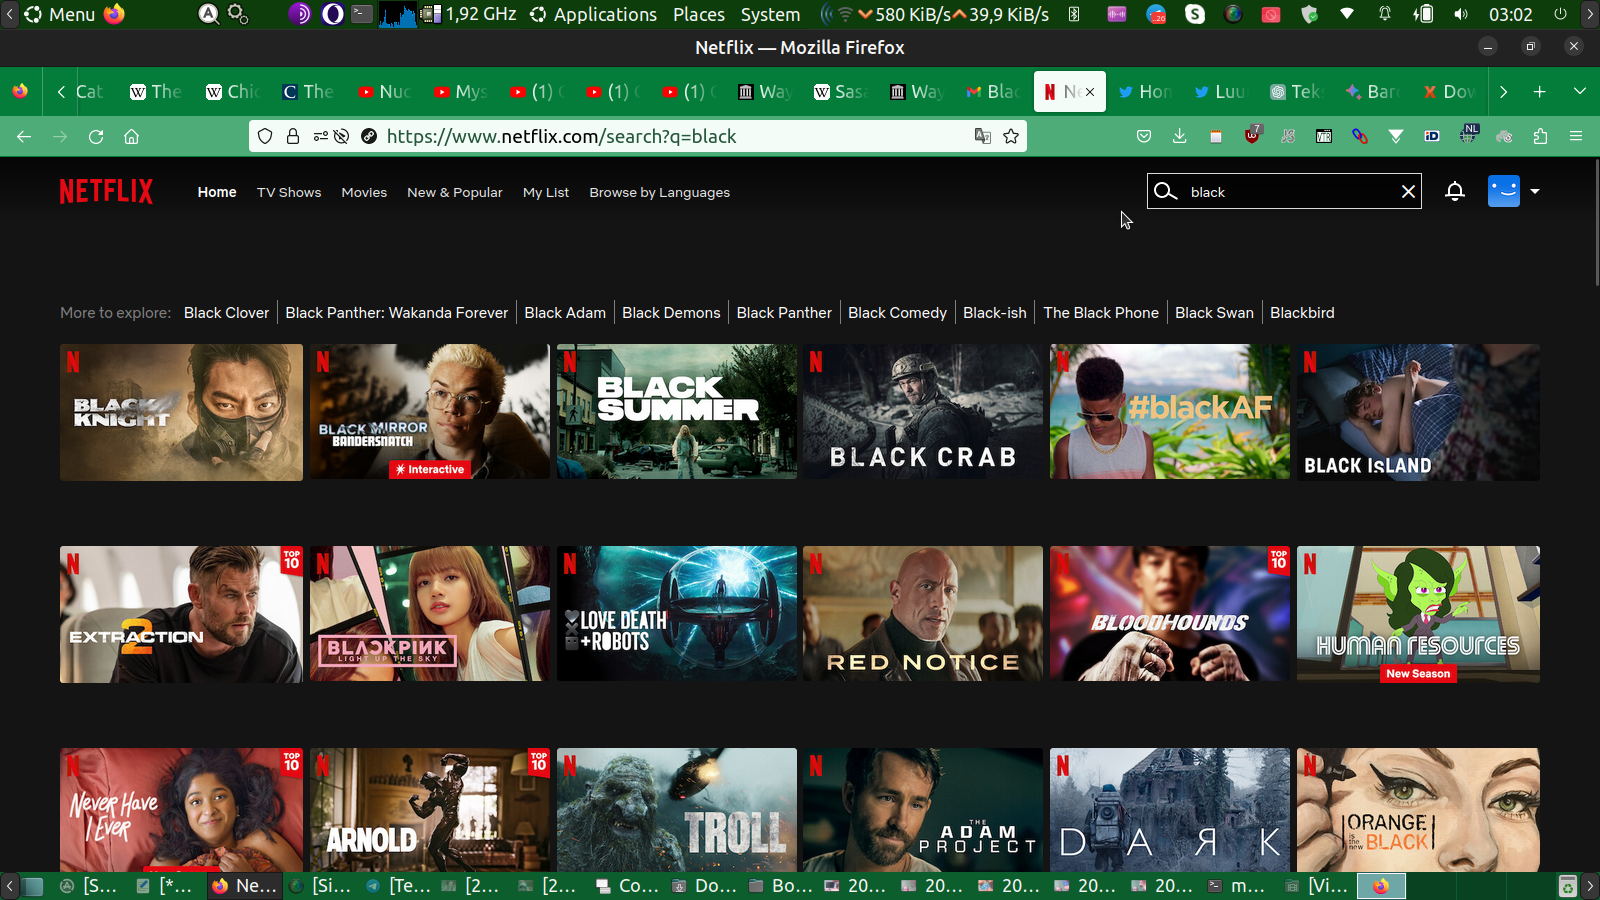The image size is (1600, 900).
Task: Open the Red Notice title card
Action: 923,614
